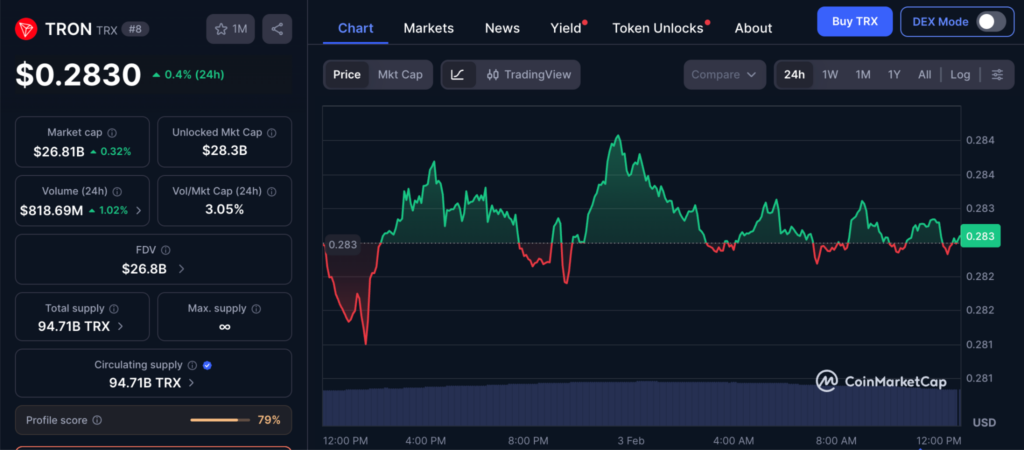Click the Profile score info icon
The image size is (1024, 450).
(97, 421)
